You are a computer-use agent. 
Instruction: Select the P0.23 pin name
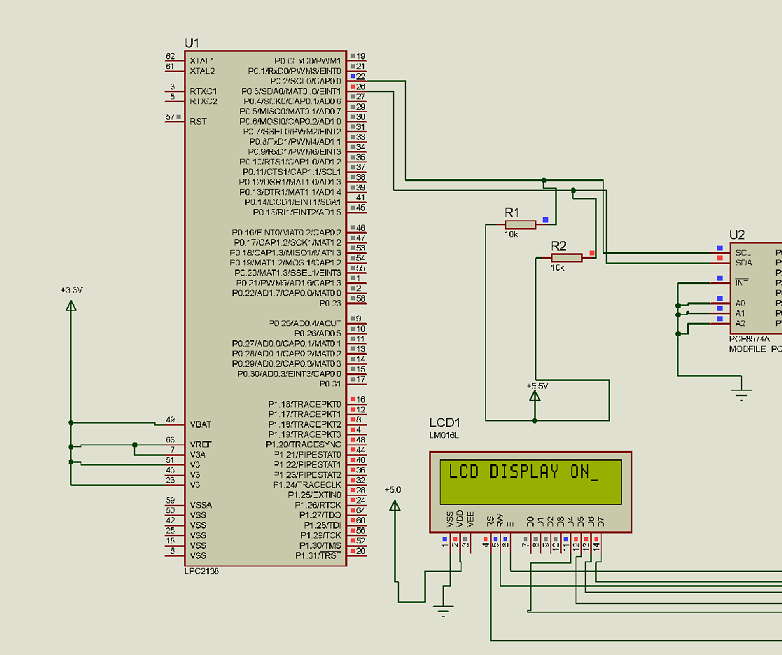tap(330, 303)
